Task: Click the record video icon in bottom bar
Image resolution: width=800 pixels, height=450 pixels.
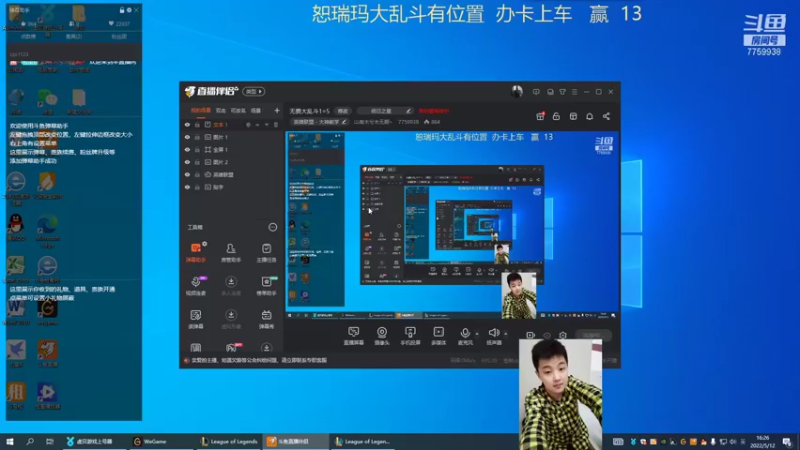Action: tap(531, 335)
